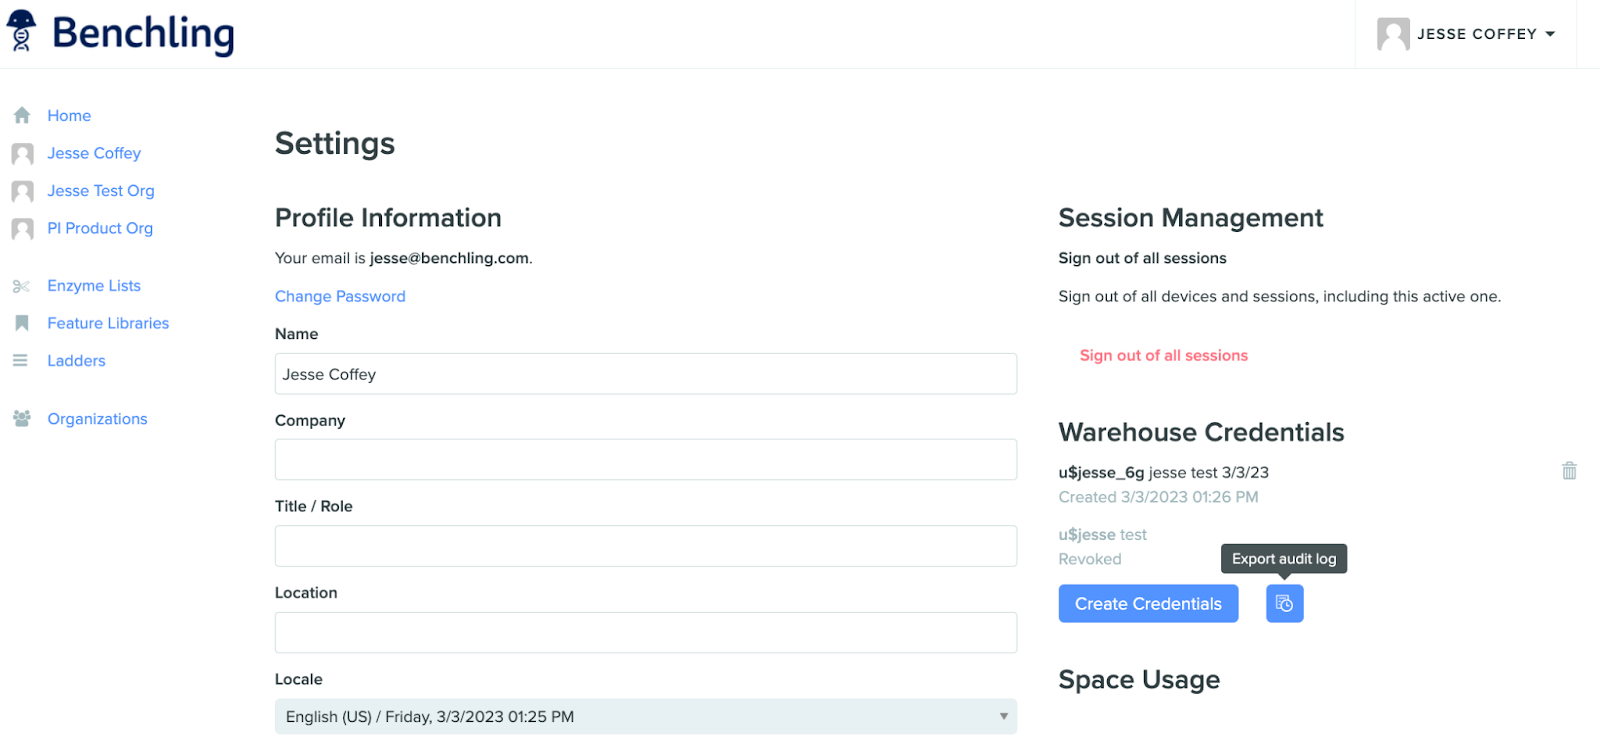Click the Ladders list icon
1600x744 pixels.
(x=20, y=361)
